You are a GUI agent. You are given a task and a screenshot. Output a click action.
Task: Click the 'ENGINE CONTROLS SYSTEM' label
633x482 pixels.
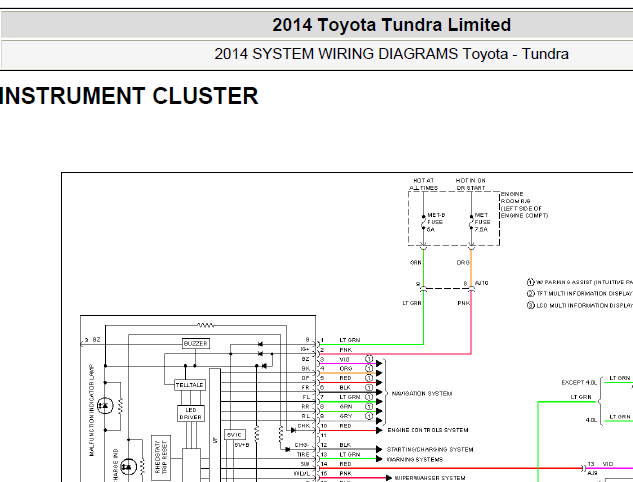point(428,430)
